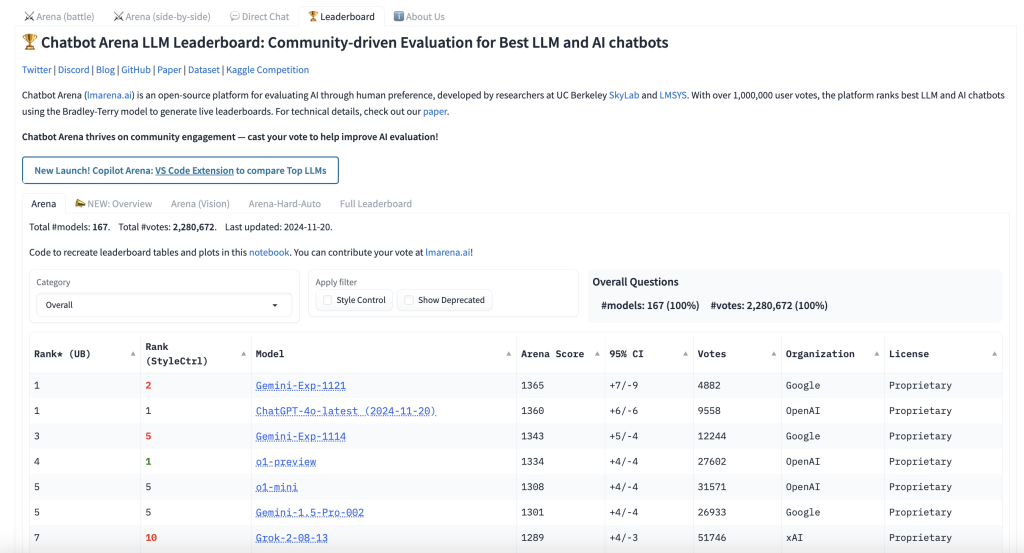Follow the LMSYS link
Screen dimensions: 1024x553
tap(673, 95)
